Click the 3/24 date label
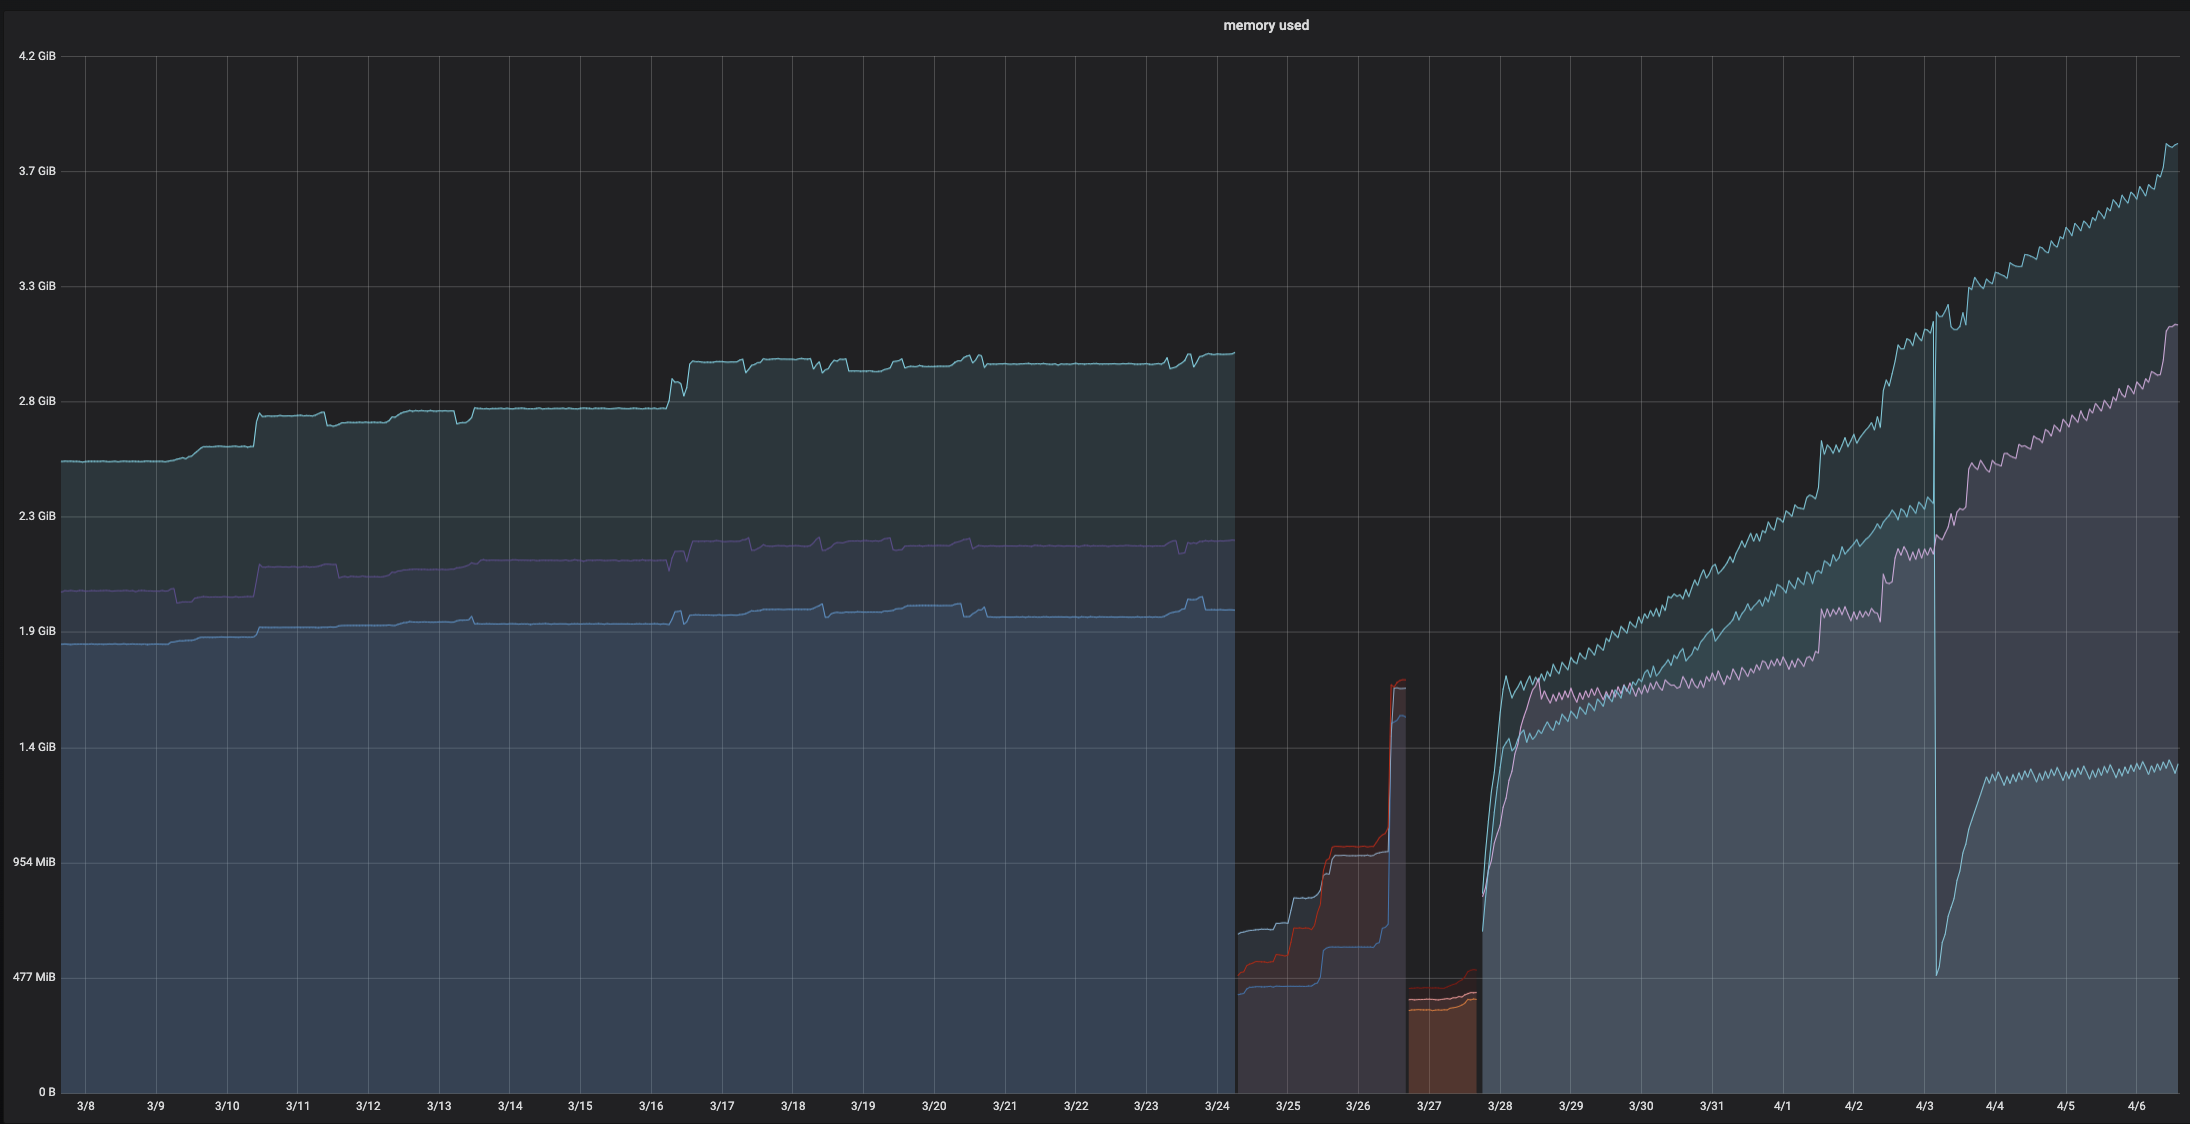 point(1219,1106)
